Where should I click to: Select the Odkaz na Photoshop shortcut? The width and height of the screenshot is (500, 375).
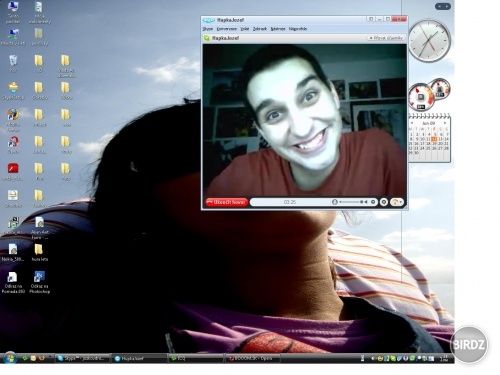[39, 282]
